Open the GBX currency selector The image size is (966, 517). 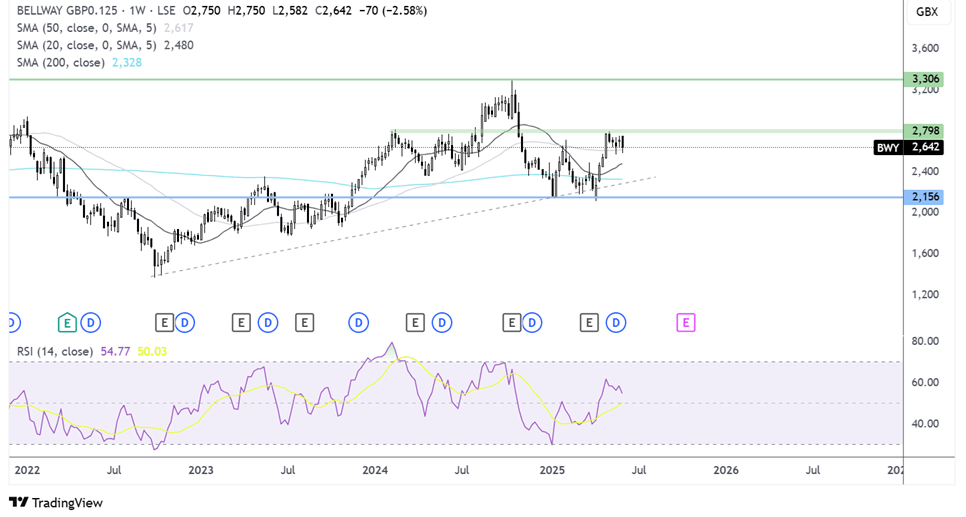click(x=927, y=12)
